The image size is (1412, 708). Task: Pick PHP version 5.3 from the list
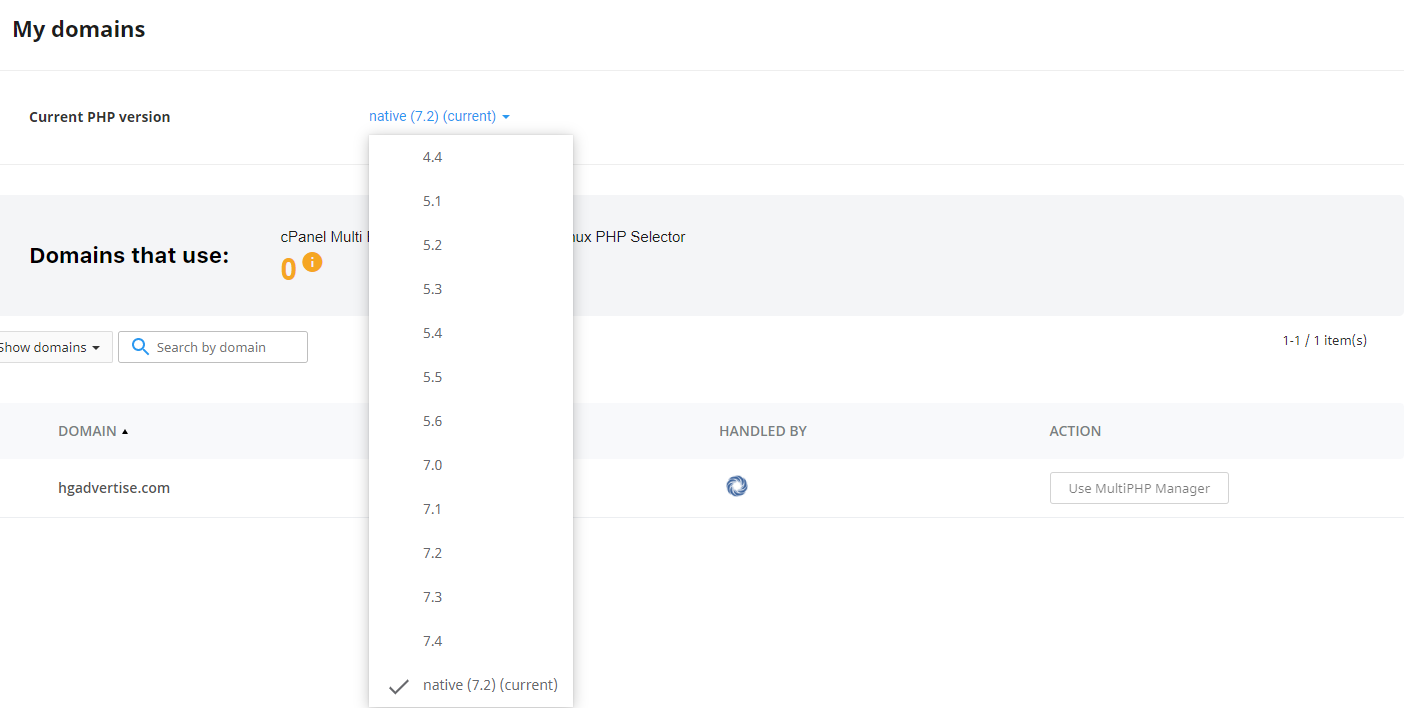432,288
